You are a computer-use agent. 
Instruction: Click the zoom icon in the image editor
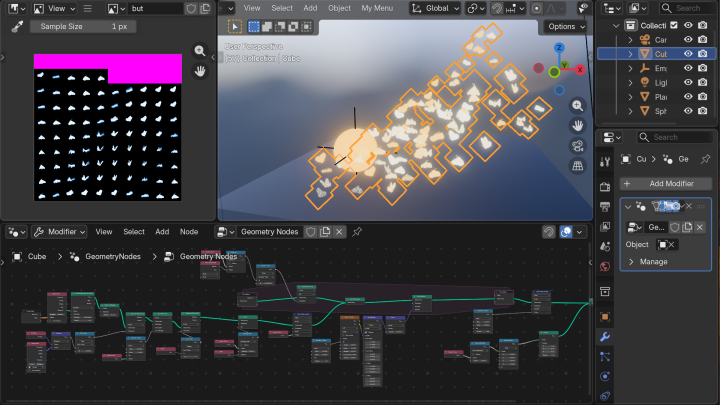pos(200,51)
